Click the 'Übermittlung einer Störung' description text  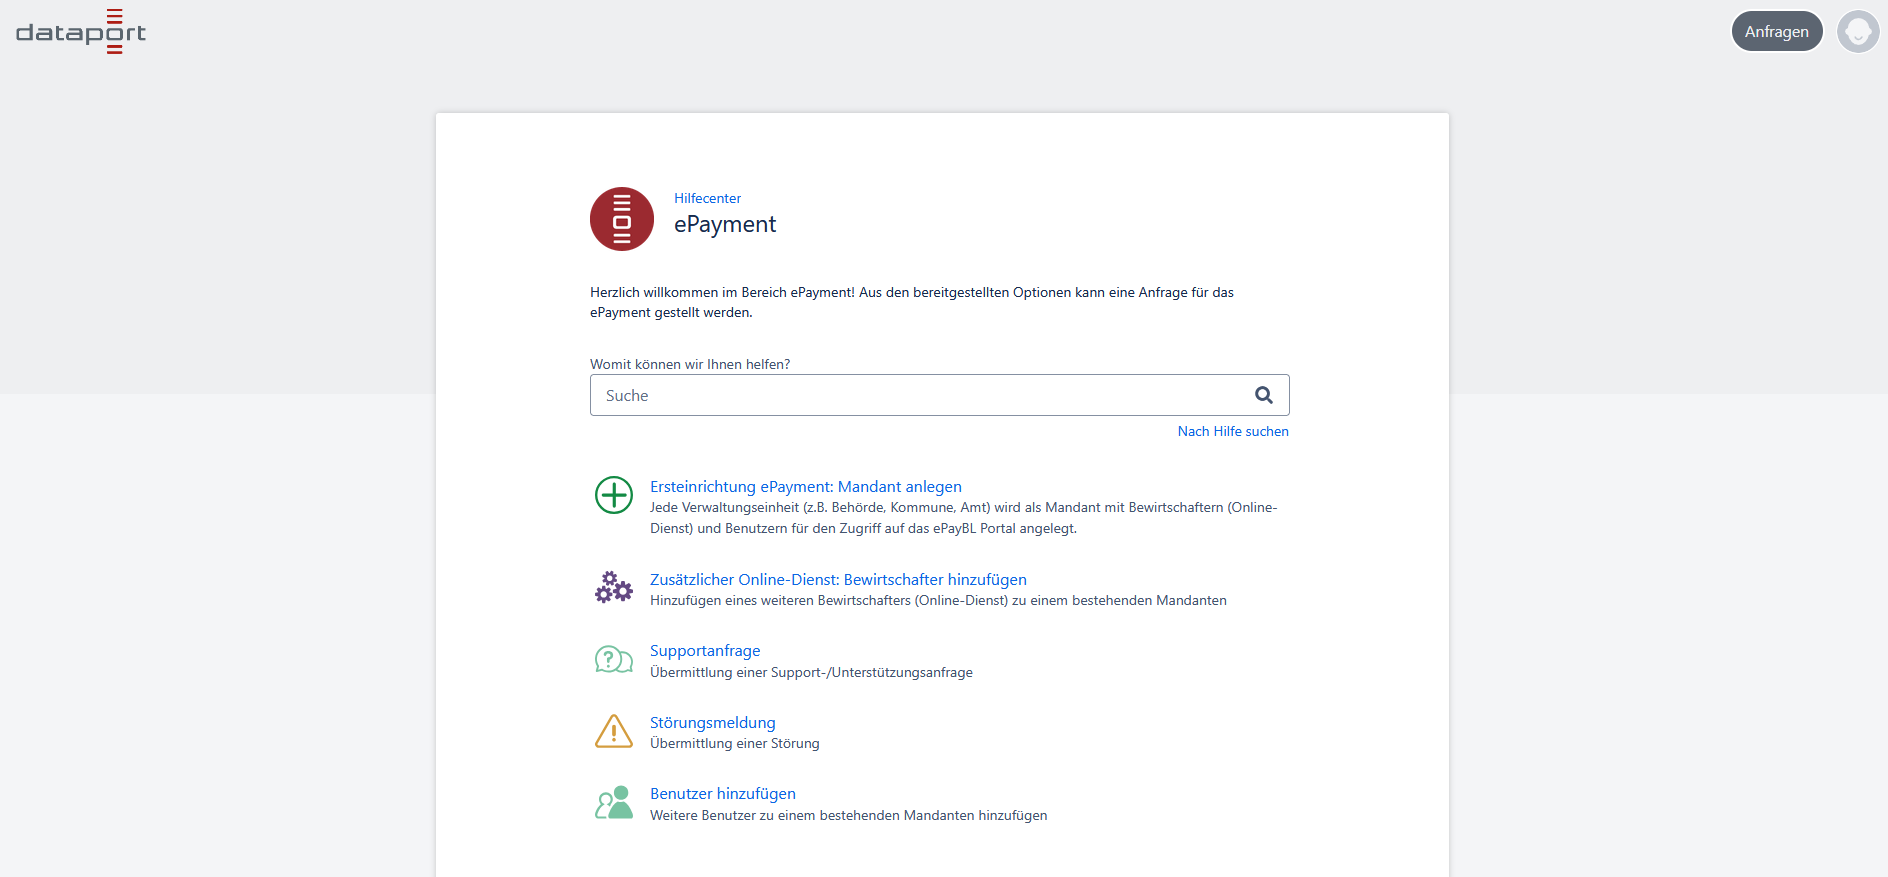pyautogui.click(x=734, y=743)
